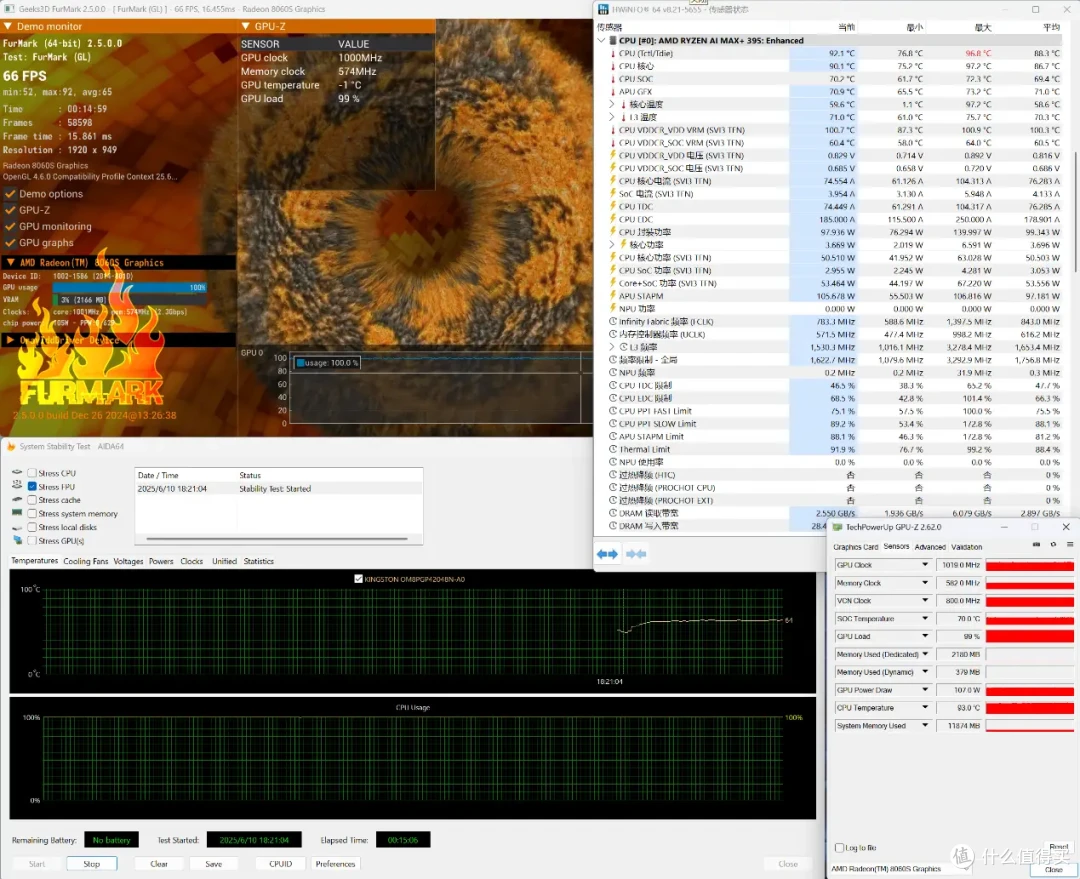Click the 123 icon beside Stress FPU
Viewport: 1080px width, 879px height.
click(x=17, y=486)
